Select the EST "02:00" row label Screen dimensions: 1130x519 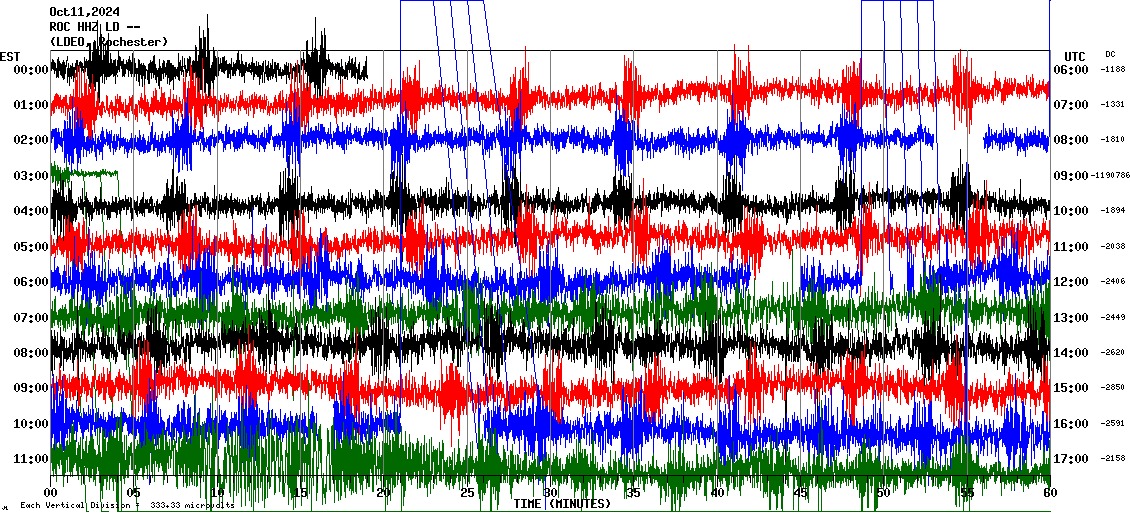(x=30, y=140)
